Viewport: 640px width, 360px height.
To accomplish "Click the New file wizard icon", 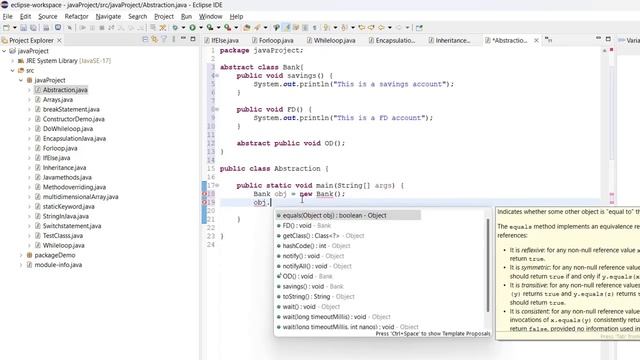I will click(x=6, y=28).
